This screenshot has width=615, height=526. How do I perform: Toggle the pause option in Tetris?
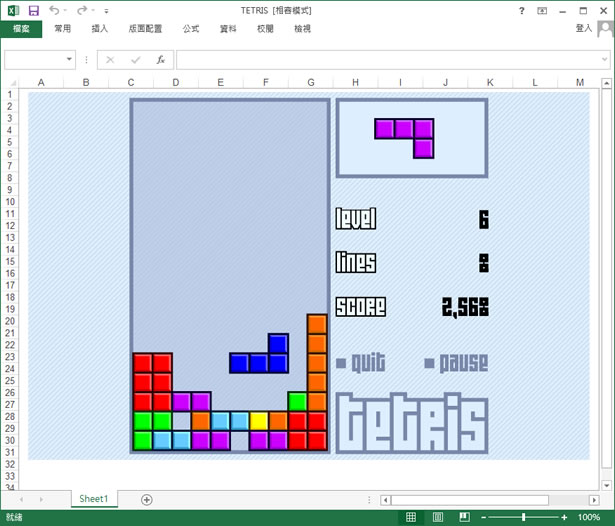coord(457,363)
